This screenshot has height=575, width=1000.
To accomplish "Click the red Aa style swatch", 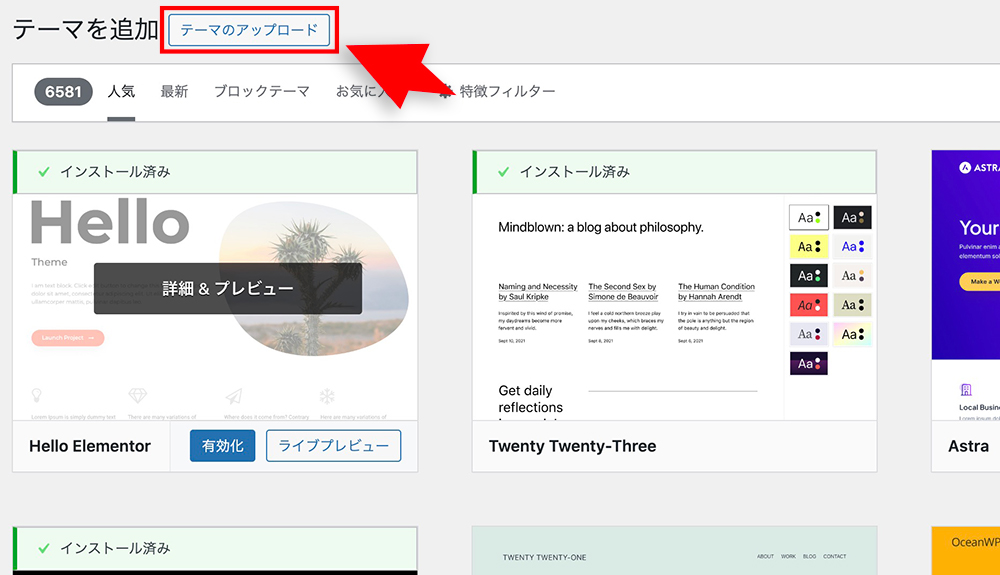I will (x=809, y=305).
